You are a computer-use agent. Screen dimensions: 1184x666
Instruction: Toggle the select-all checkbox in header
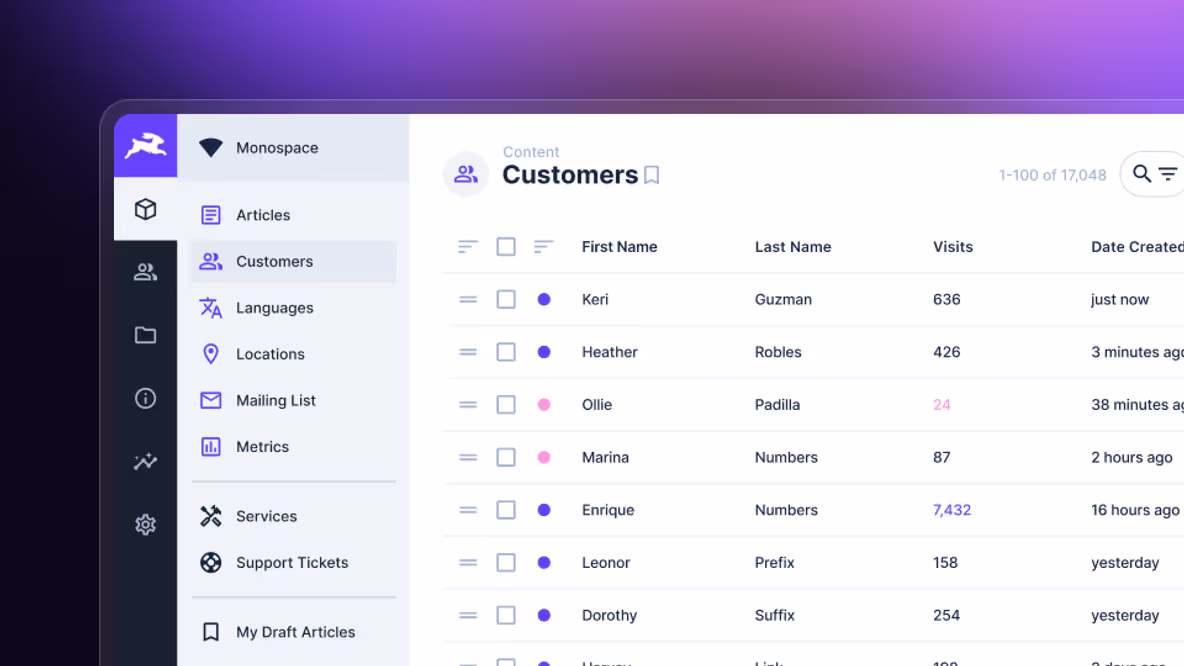506,247
